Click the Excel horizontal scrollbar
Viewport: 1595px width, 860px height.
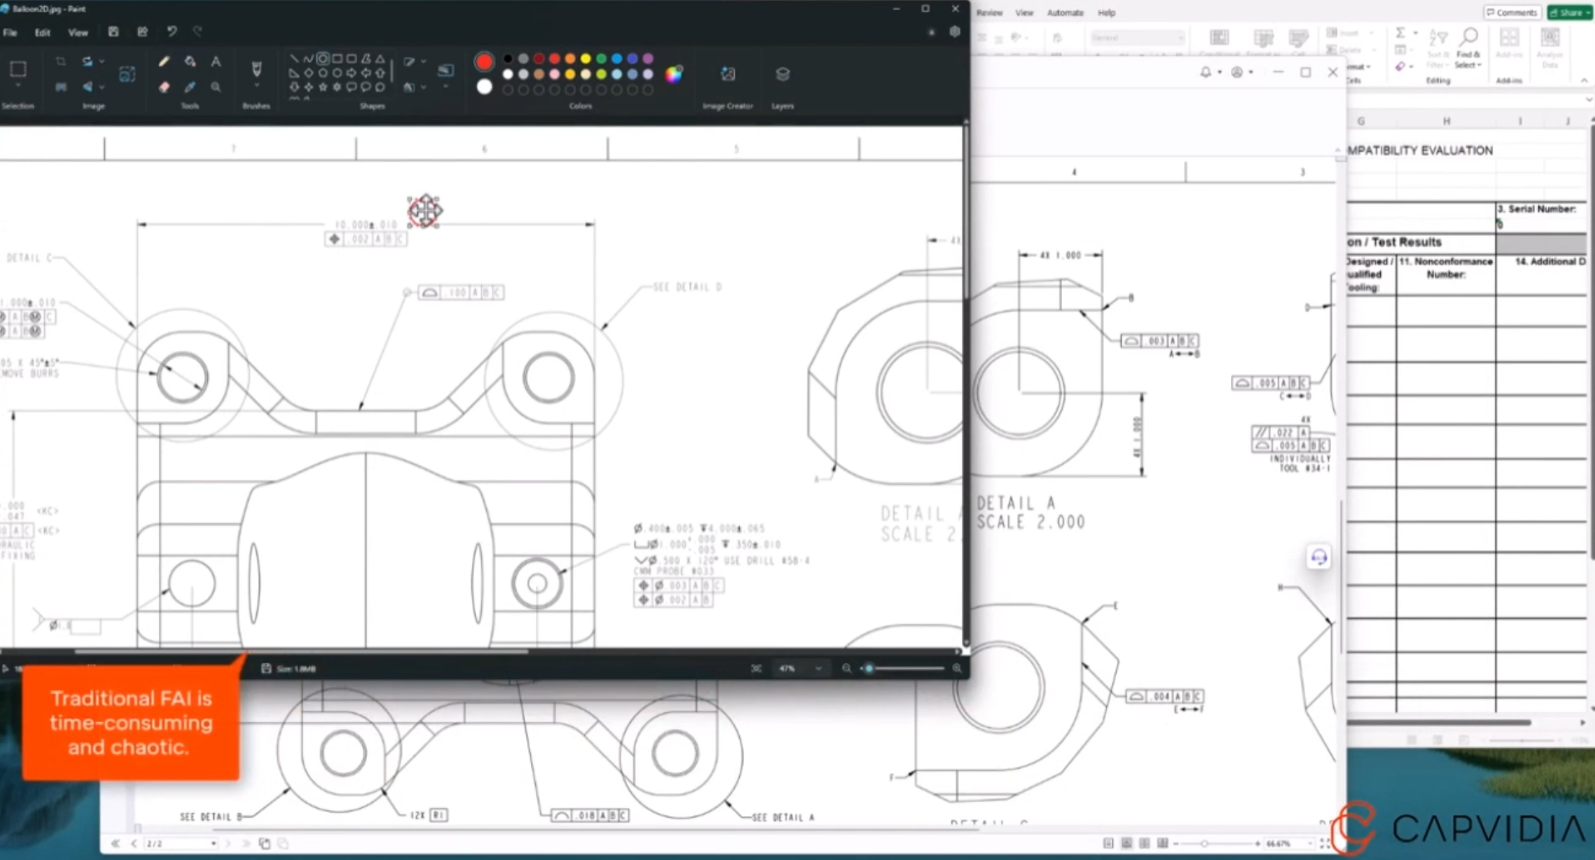pos(1439,722)
